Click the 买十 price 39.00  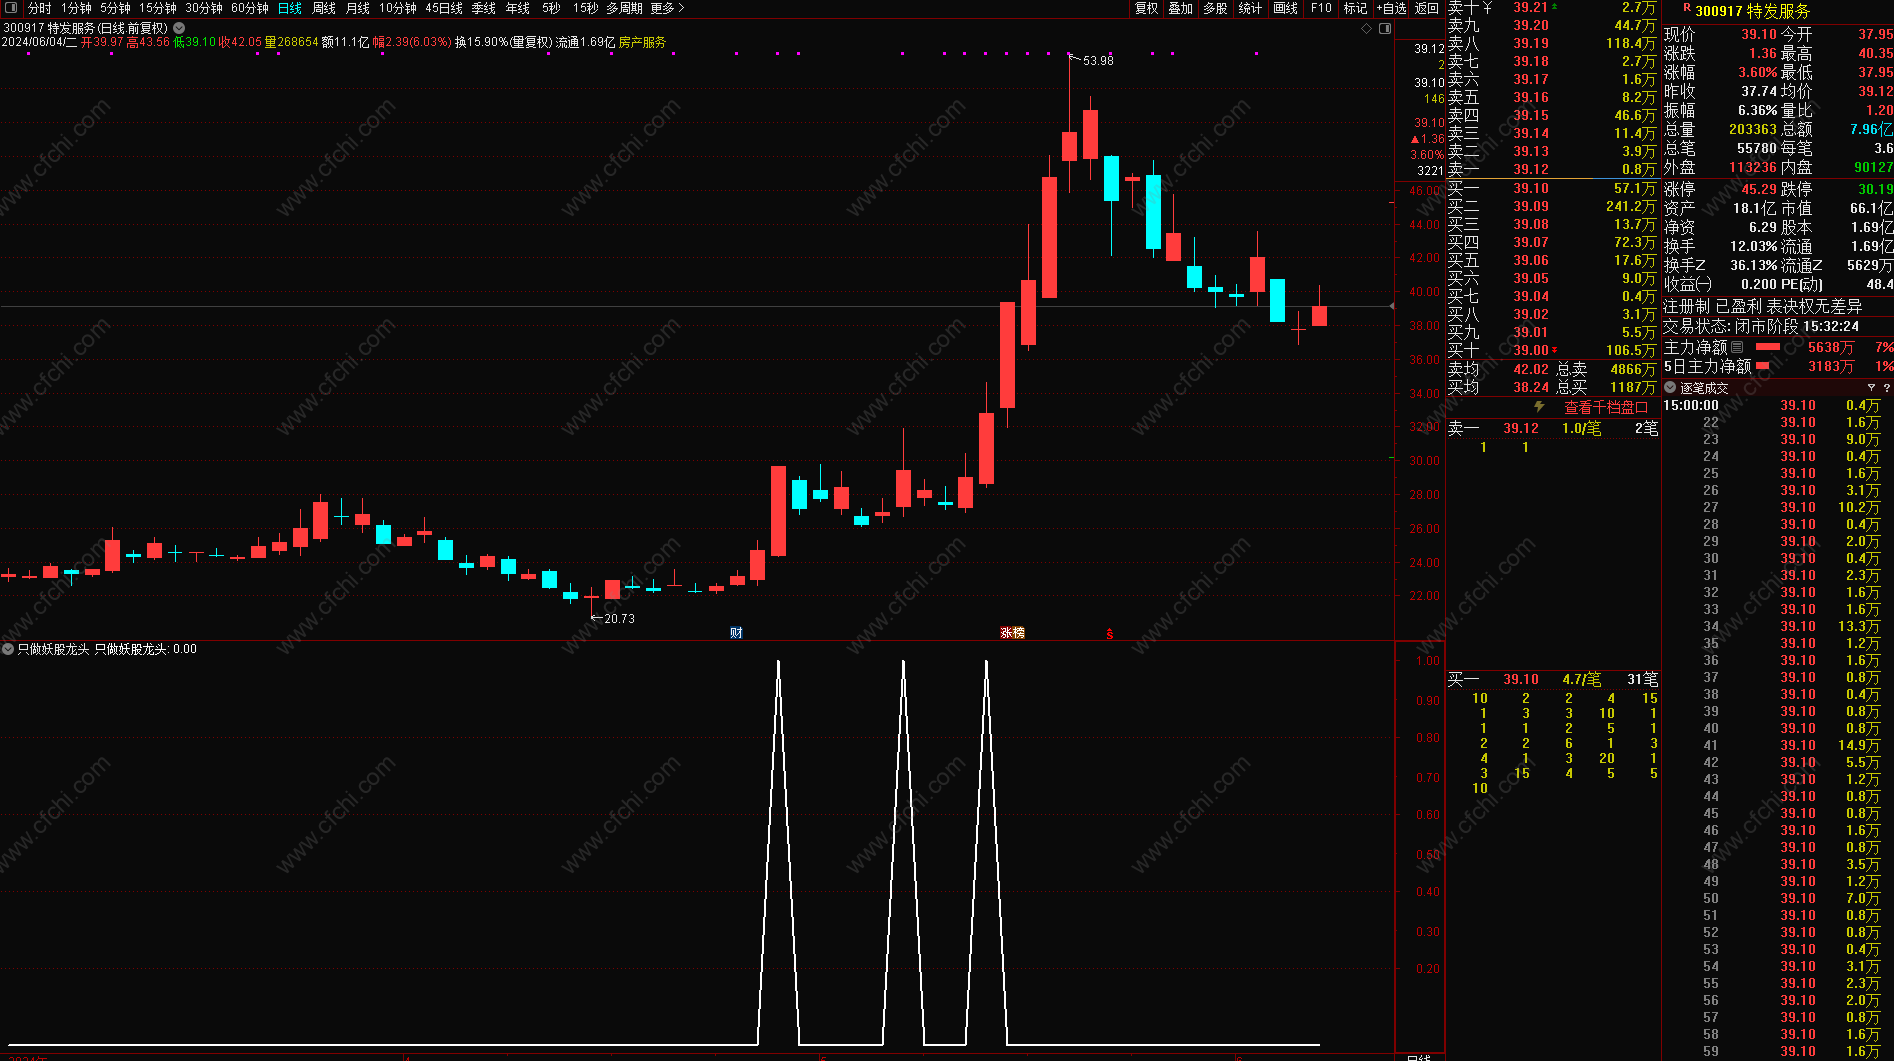[x=1530, y=350]
